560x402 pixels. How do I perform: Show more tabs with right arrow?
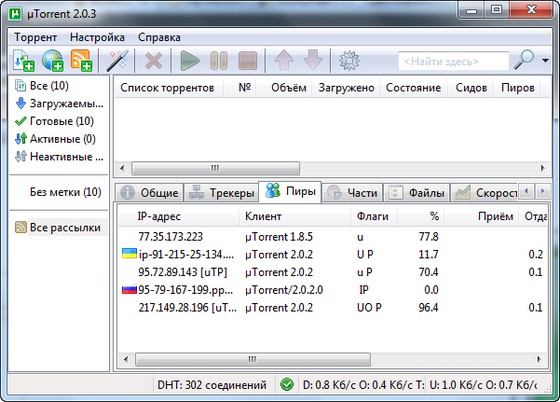543,191
